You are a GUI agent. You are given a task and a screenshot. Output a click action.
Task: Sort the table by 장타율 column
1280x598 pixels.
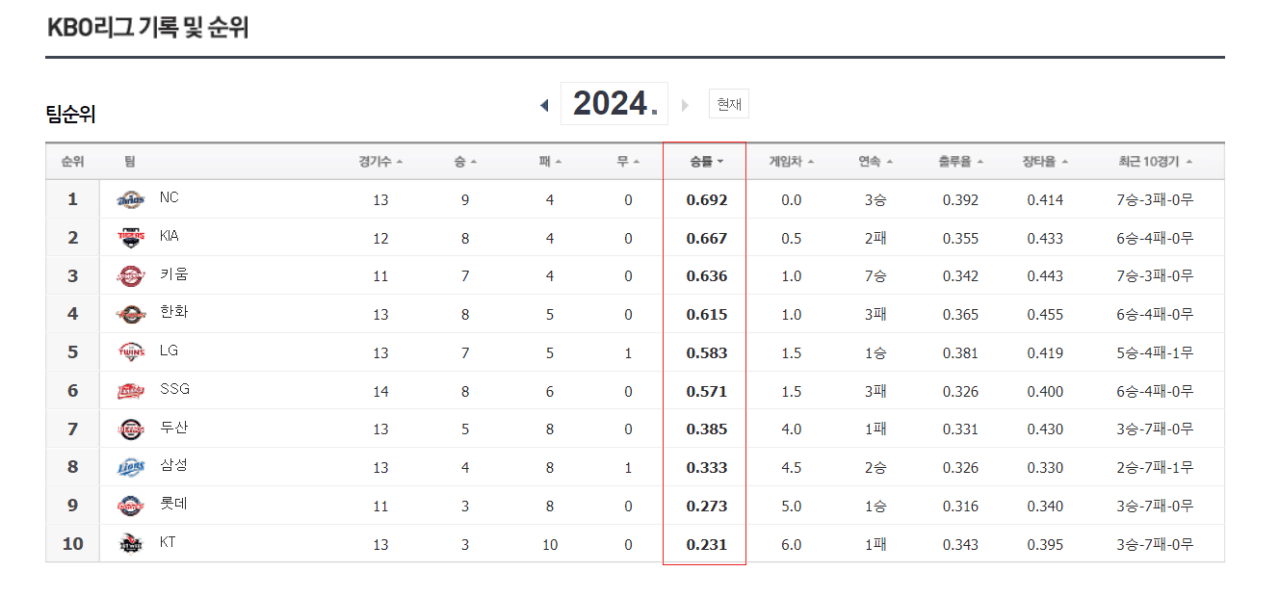pyautogui.click(x=1045, y=162)
